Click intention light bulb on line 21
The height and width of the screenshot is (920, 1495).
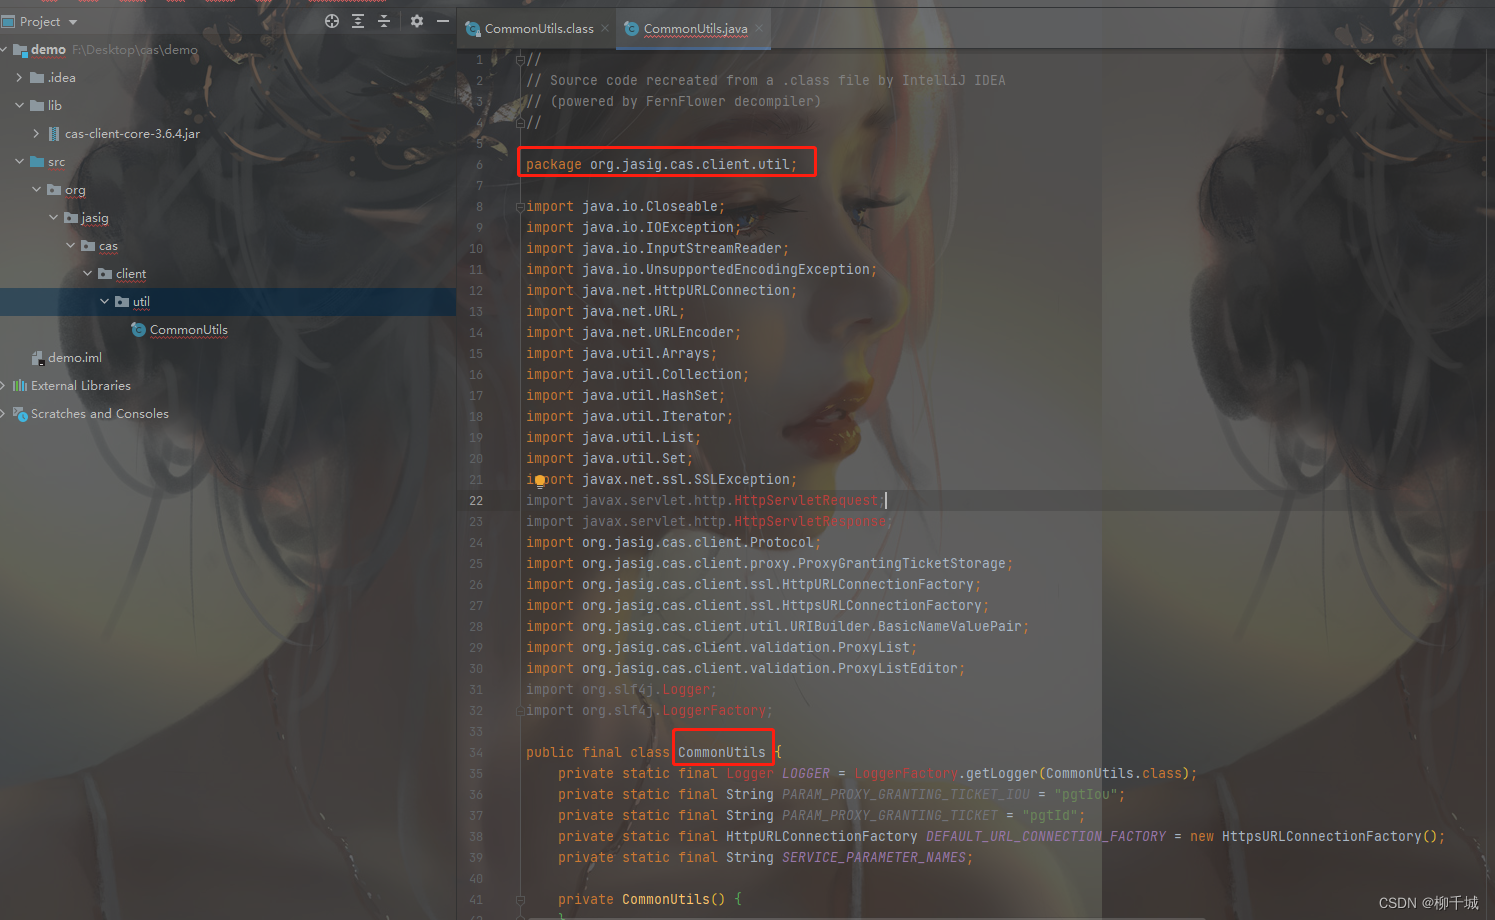540,481
